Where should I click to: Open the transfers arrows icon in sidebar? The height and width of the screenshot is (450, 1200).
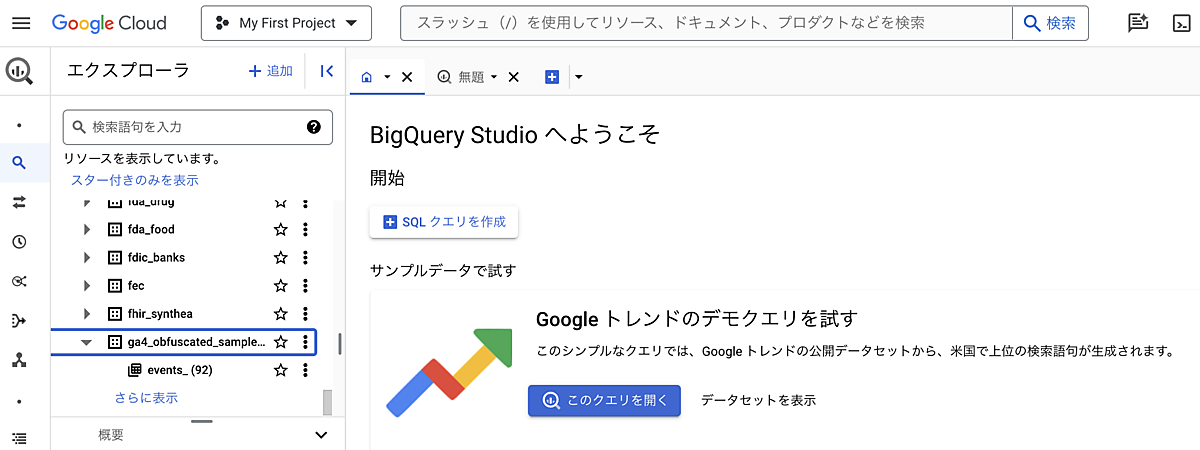coord(19,202)
